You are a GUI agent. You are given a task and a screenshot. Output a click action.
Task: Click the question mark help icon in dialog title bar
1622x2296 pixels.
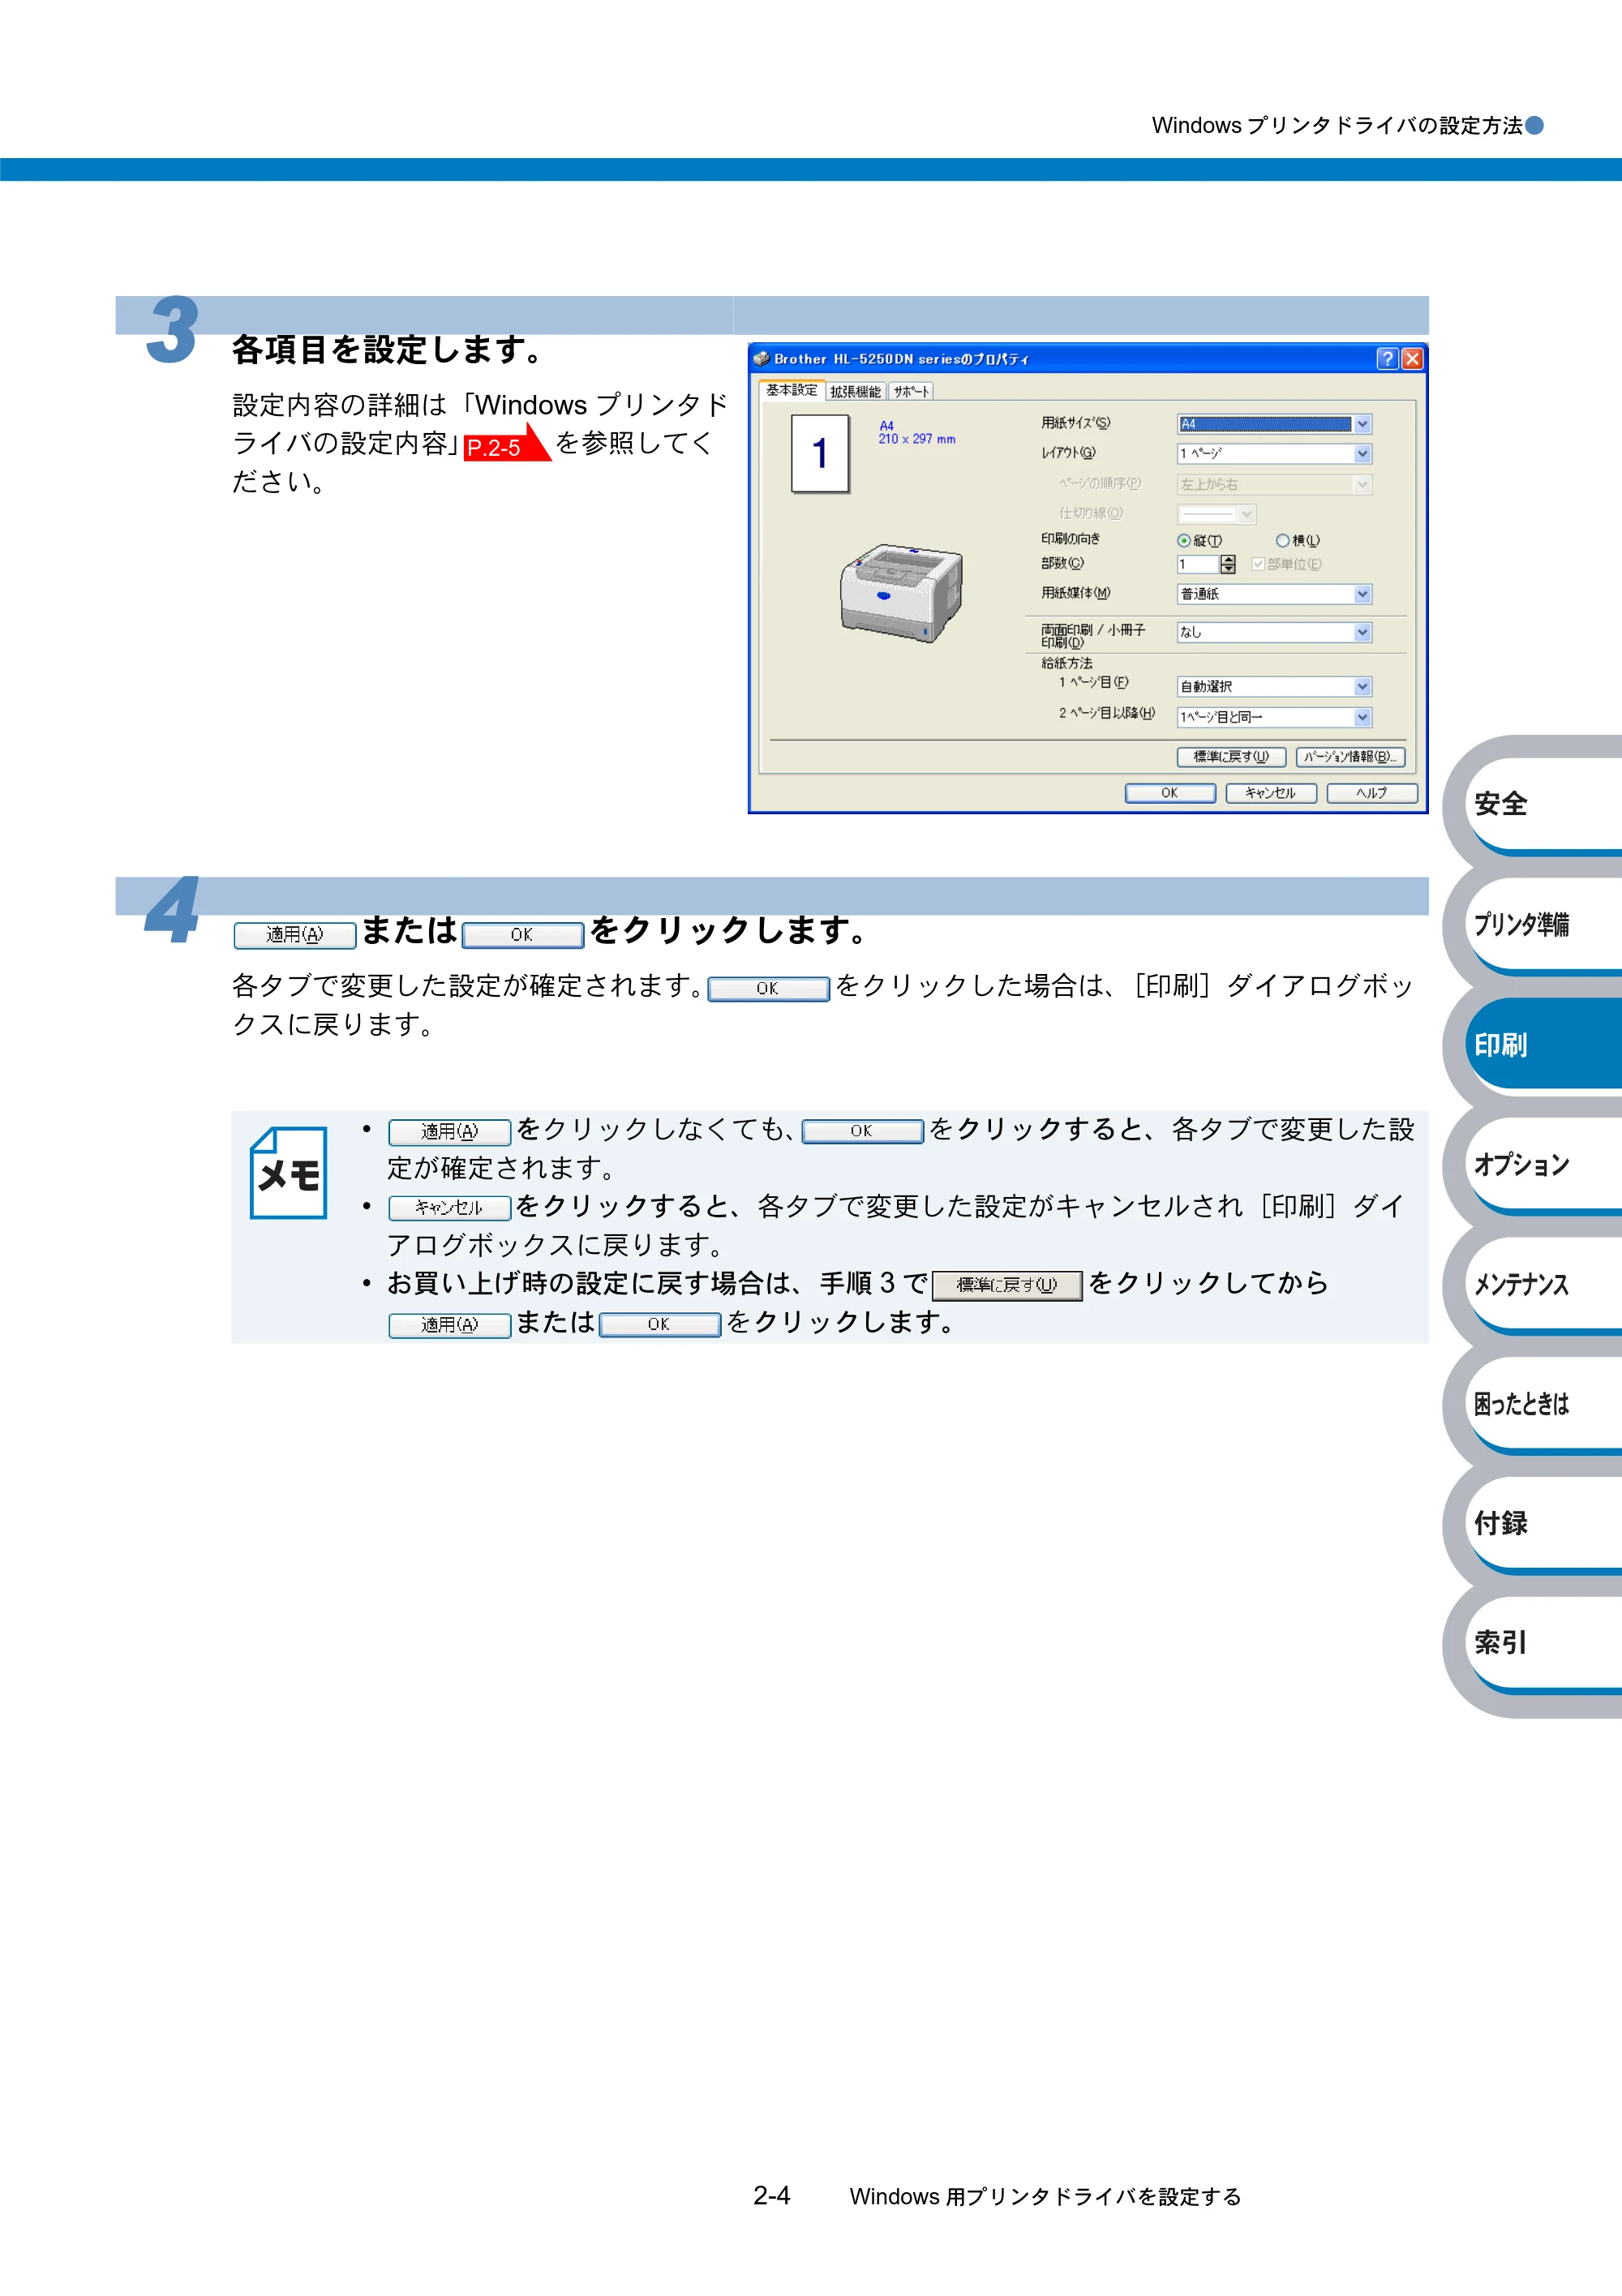point(1386,358)
